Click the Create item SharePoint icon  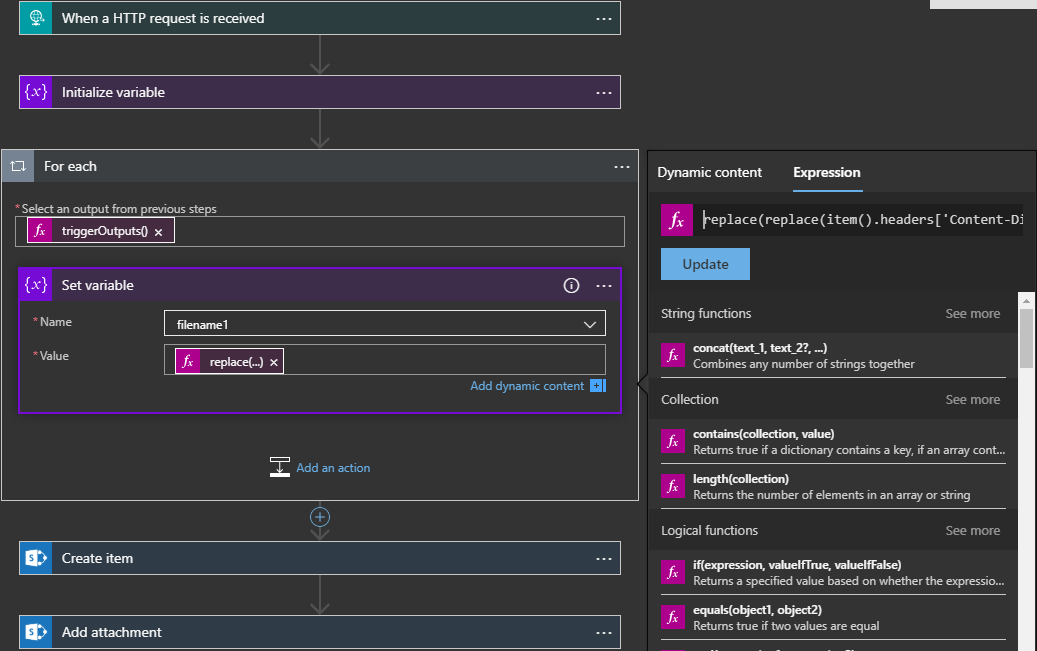pos(36,558)
